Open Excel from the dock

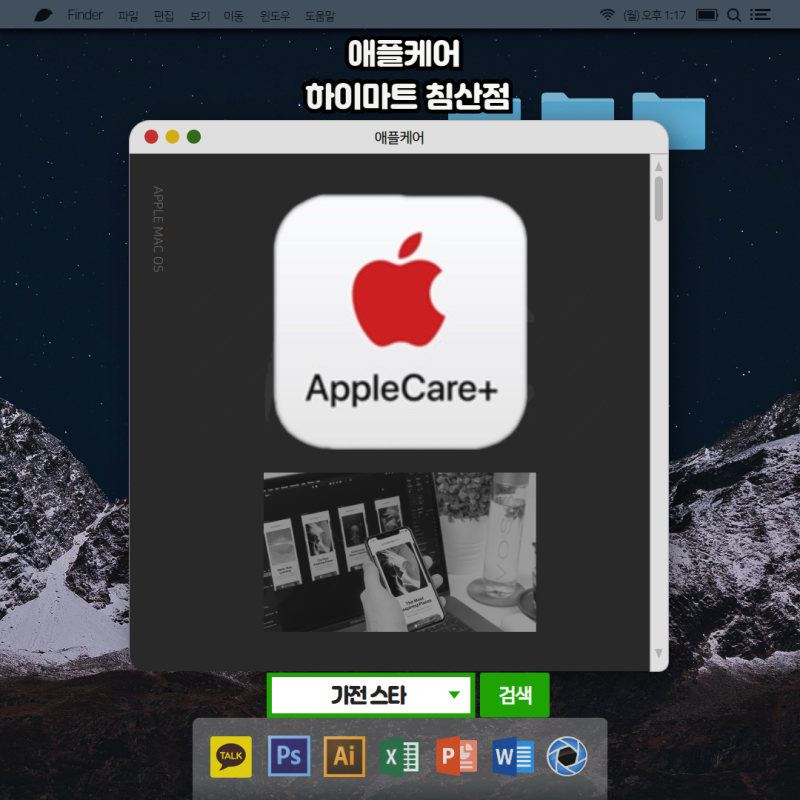coord(400,756)
